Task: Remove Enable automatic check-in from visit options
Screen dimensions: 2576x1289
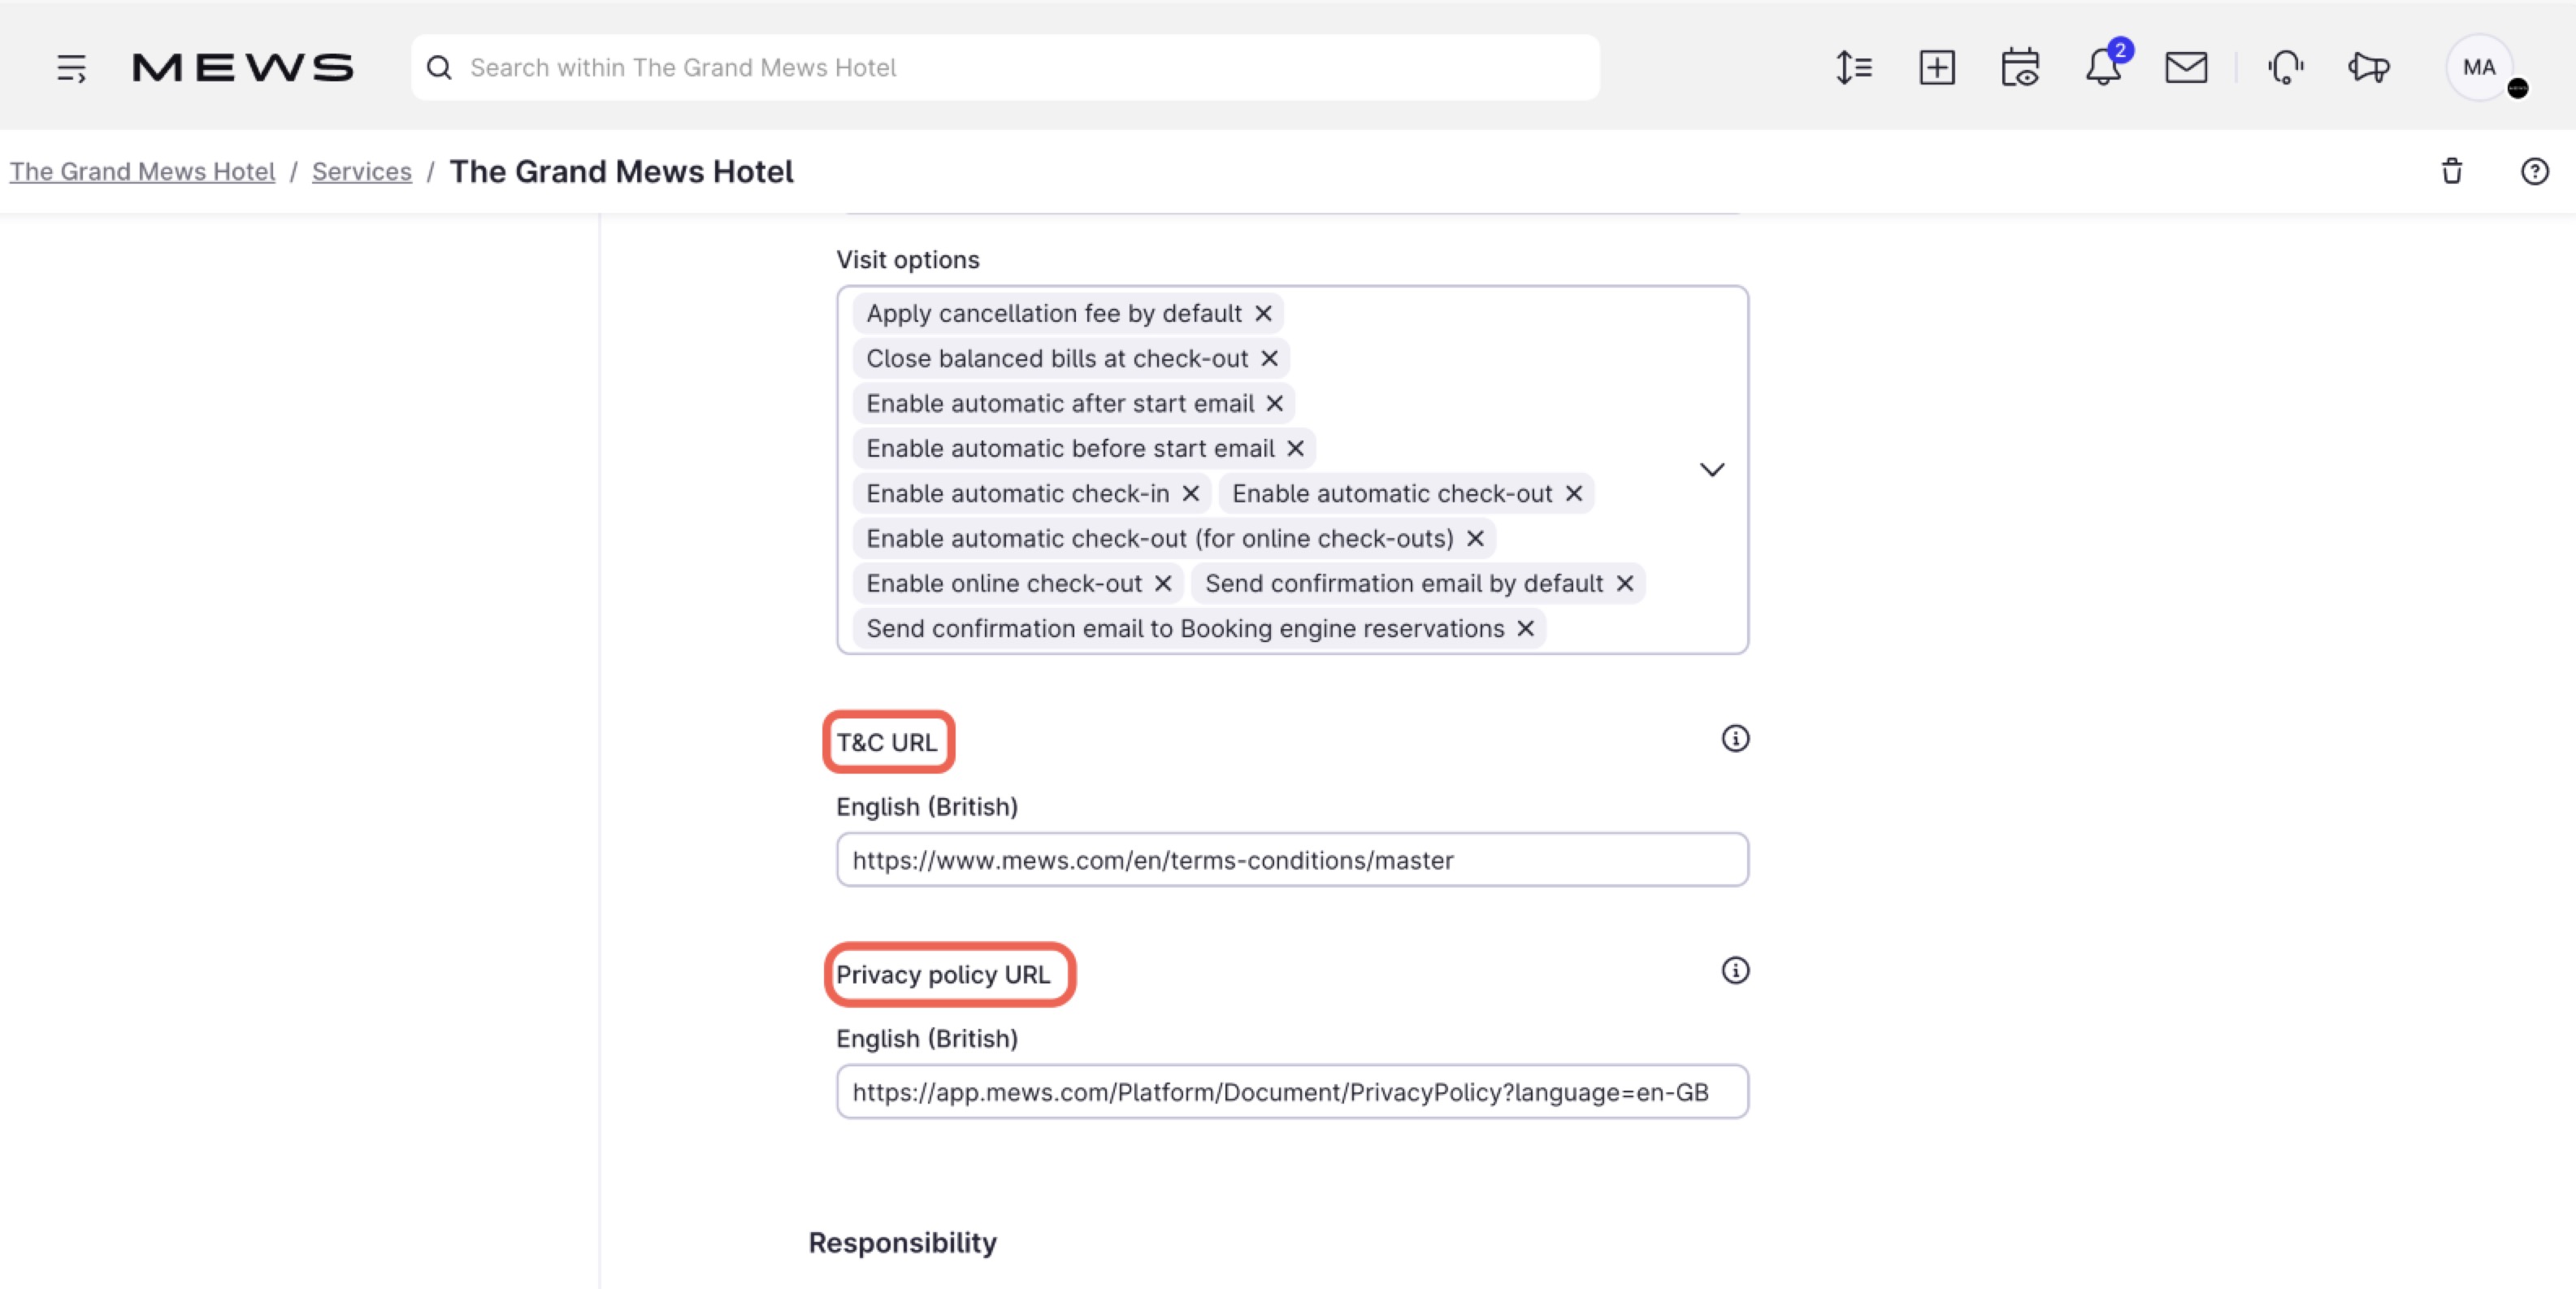Action: [1190, 493]
